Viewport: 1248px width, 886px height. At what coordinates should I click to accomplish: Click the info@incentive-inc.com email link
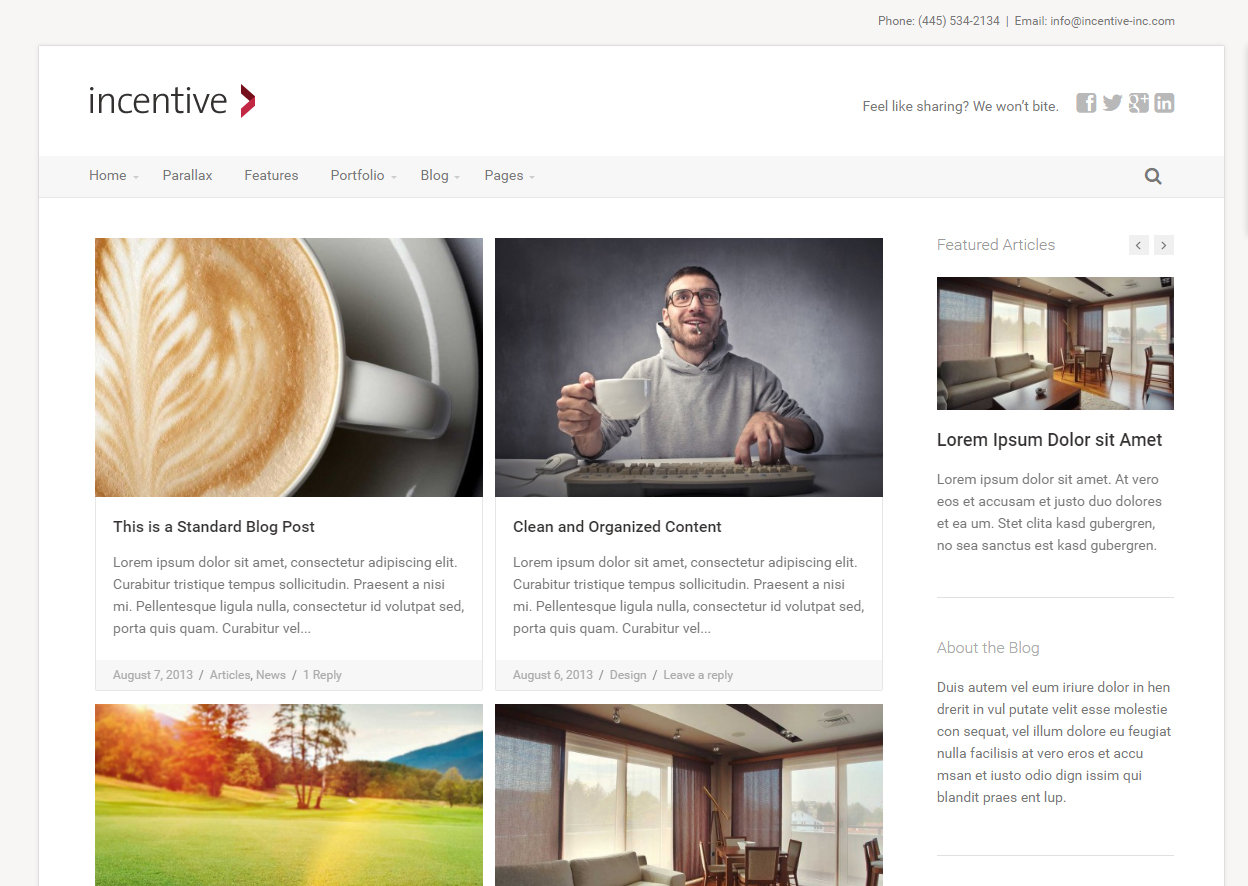tap(1112, 21)
